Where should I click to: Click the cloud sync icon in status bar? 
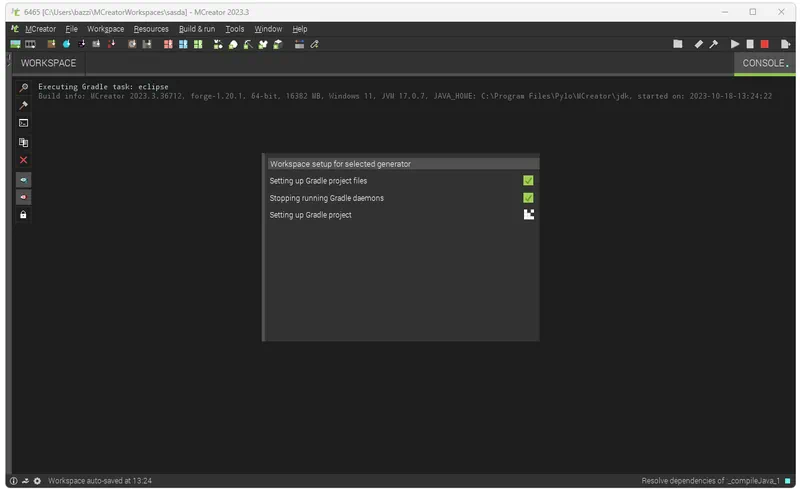(26, 481)
